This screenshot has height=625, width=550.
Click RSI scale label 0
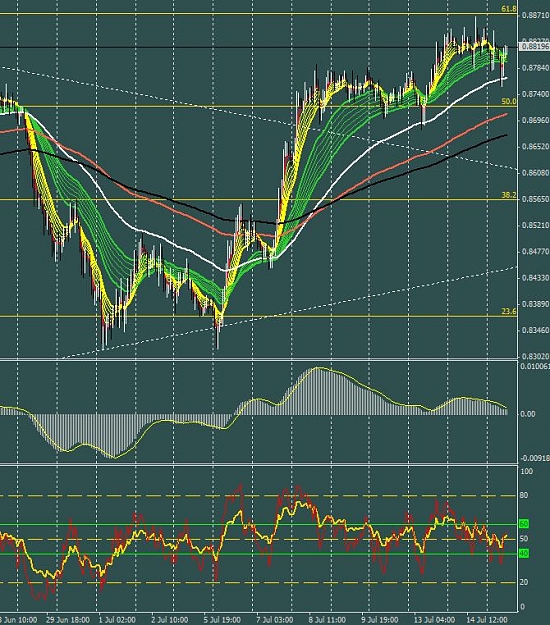pyautogui.click(x=522, y=607)
